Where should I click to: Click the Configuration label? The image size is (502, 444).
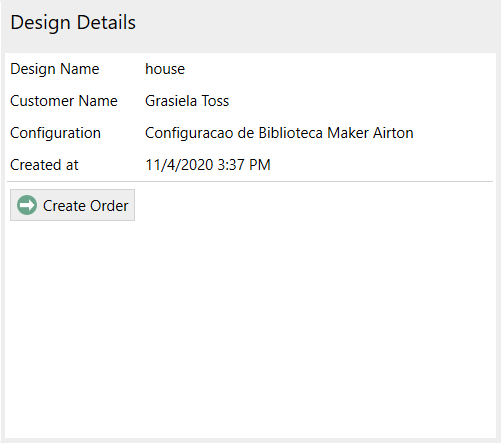tap(55, 133)
